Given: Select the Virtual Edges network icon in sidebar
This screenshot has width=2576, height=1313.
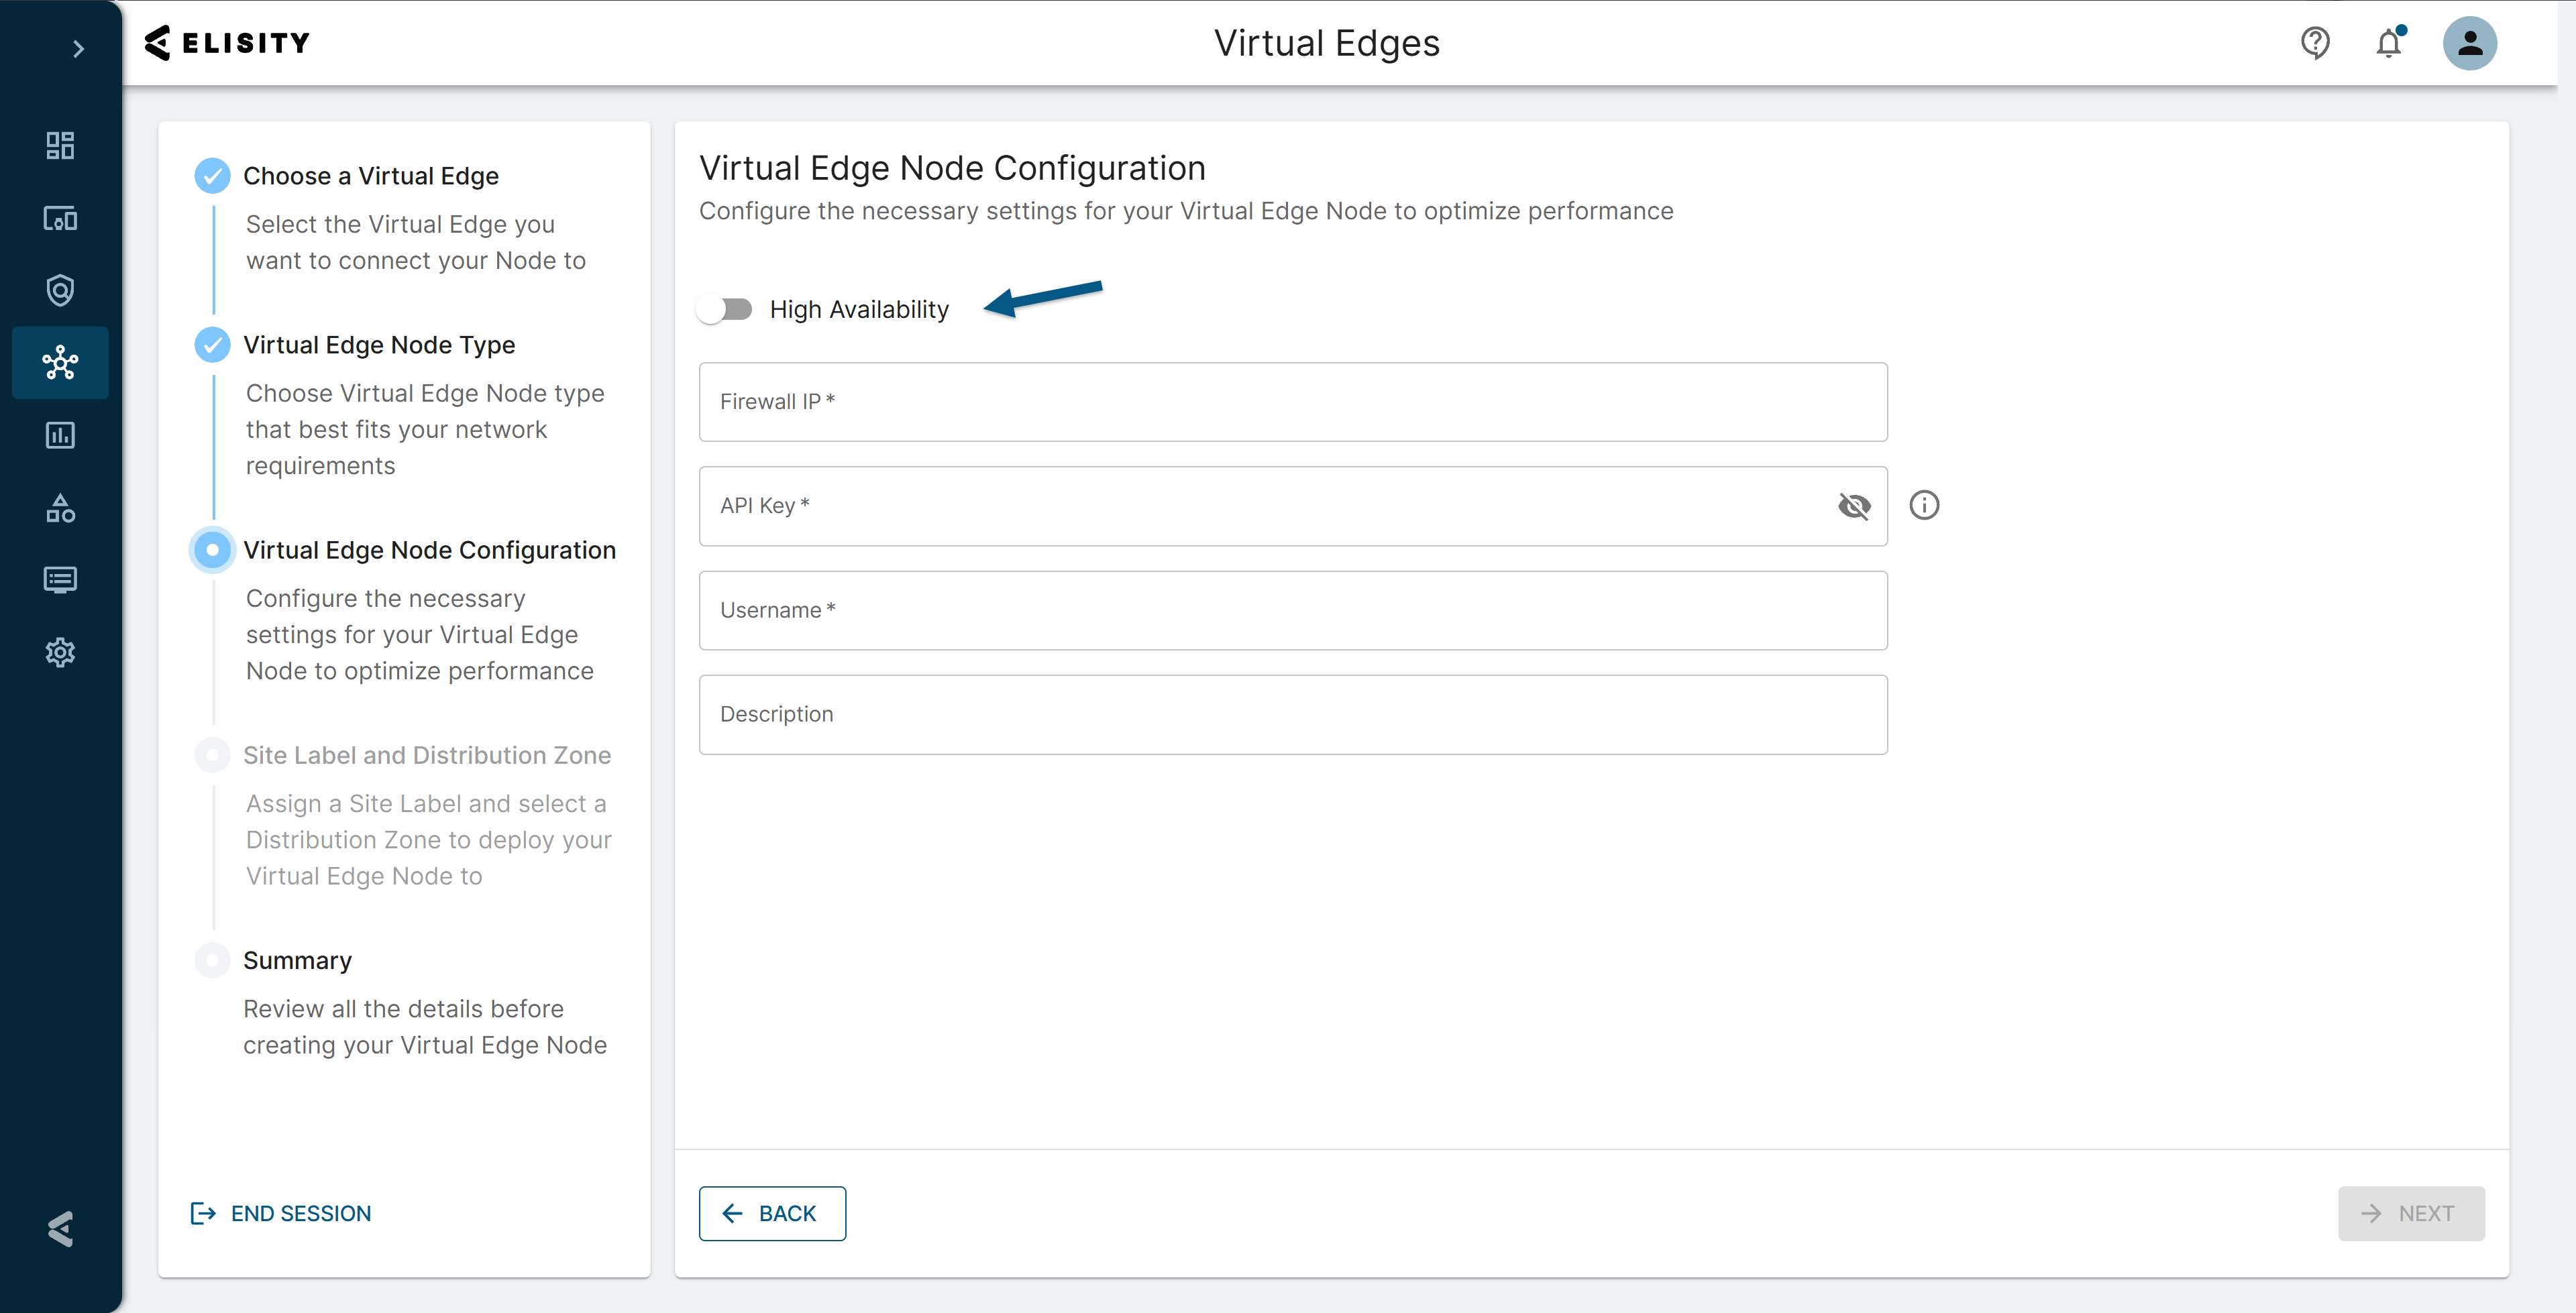Looking at the screenshot, I should [60, 363].
